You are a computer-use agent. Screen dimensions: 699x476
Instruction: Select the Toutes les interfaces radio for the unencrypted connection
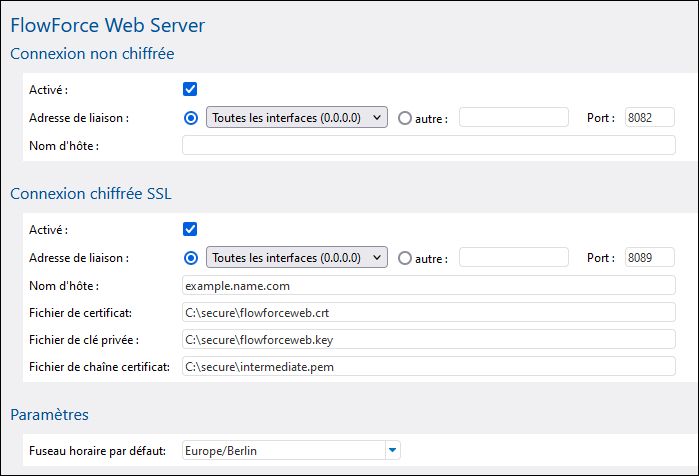coord(191,118)
